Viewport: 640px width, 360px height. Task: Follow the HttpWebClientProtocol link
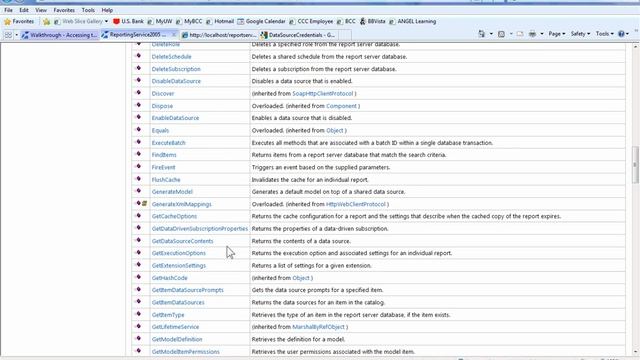[x=356, y=204]
